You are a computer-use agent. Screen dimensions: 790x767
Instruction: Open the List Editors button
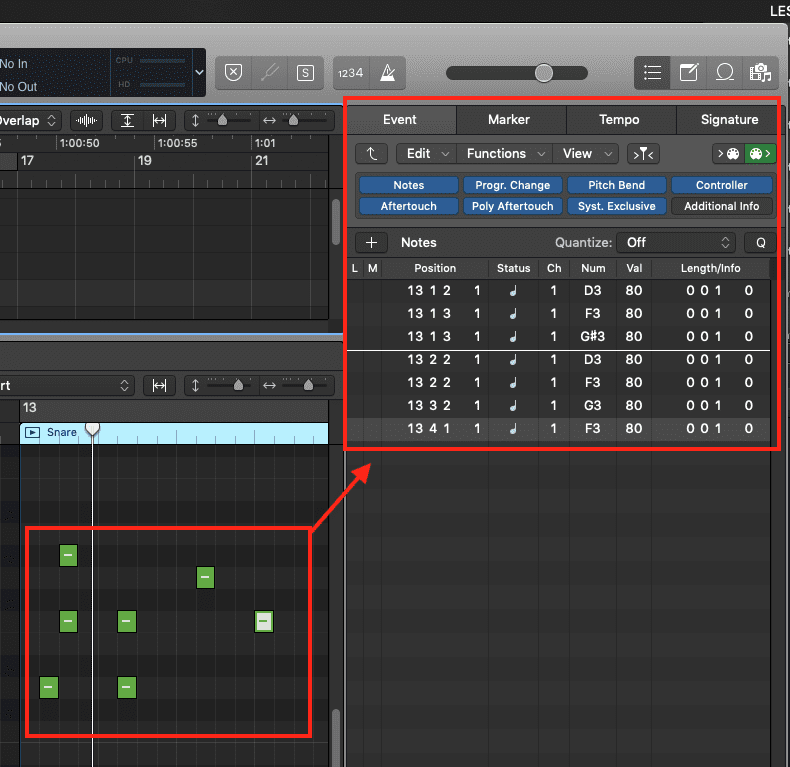click(x=652, y=73)
